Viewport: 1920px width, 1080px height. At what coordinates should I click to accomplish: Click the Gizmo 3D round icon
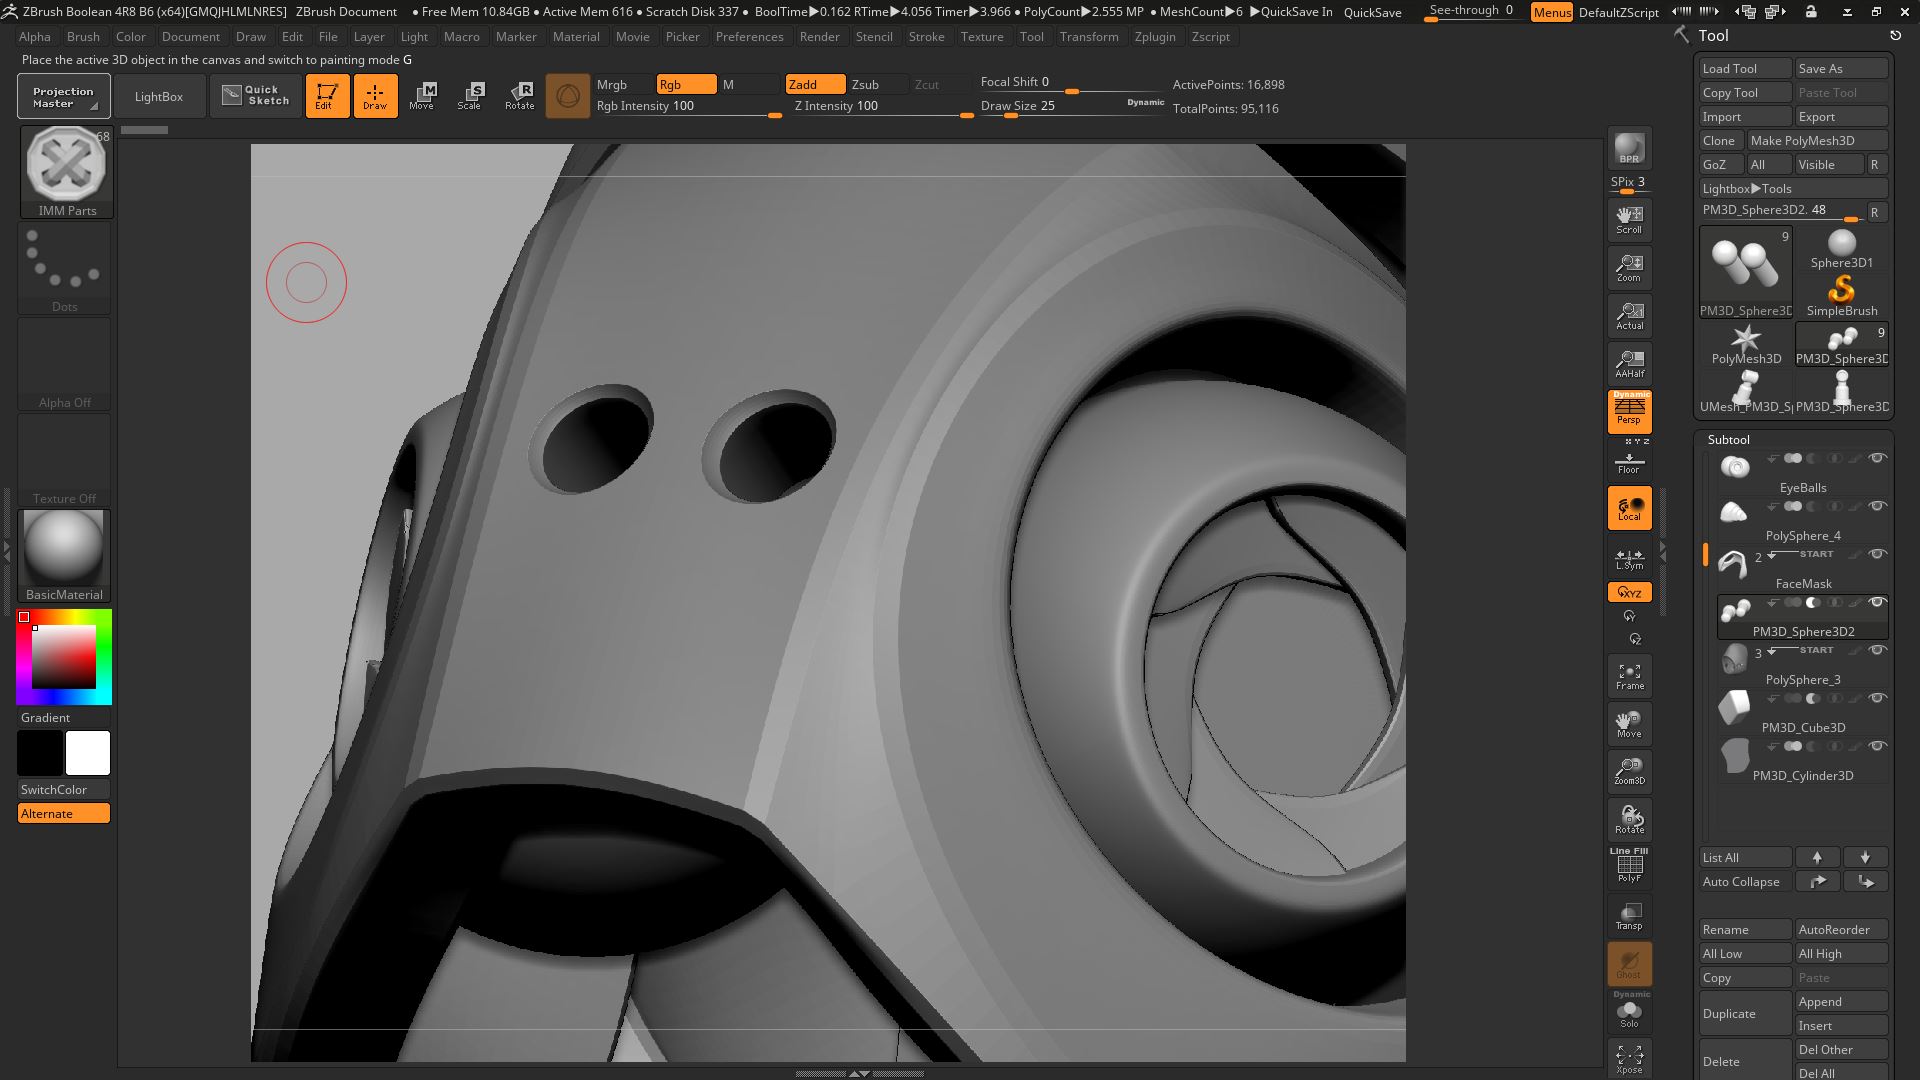[x=567, y=96]
